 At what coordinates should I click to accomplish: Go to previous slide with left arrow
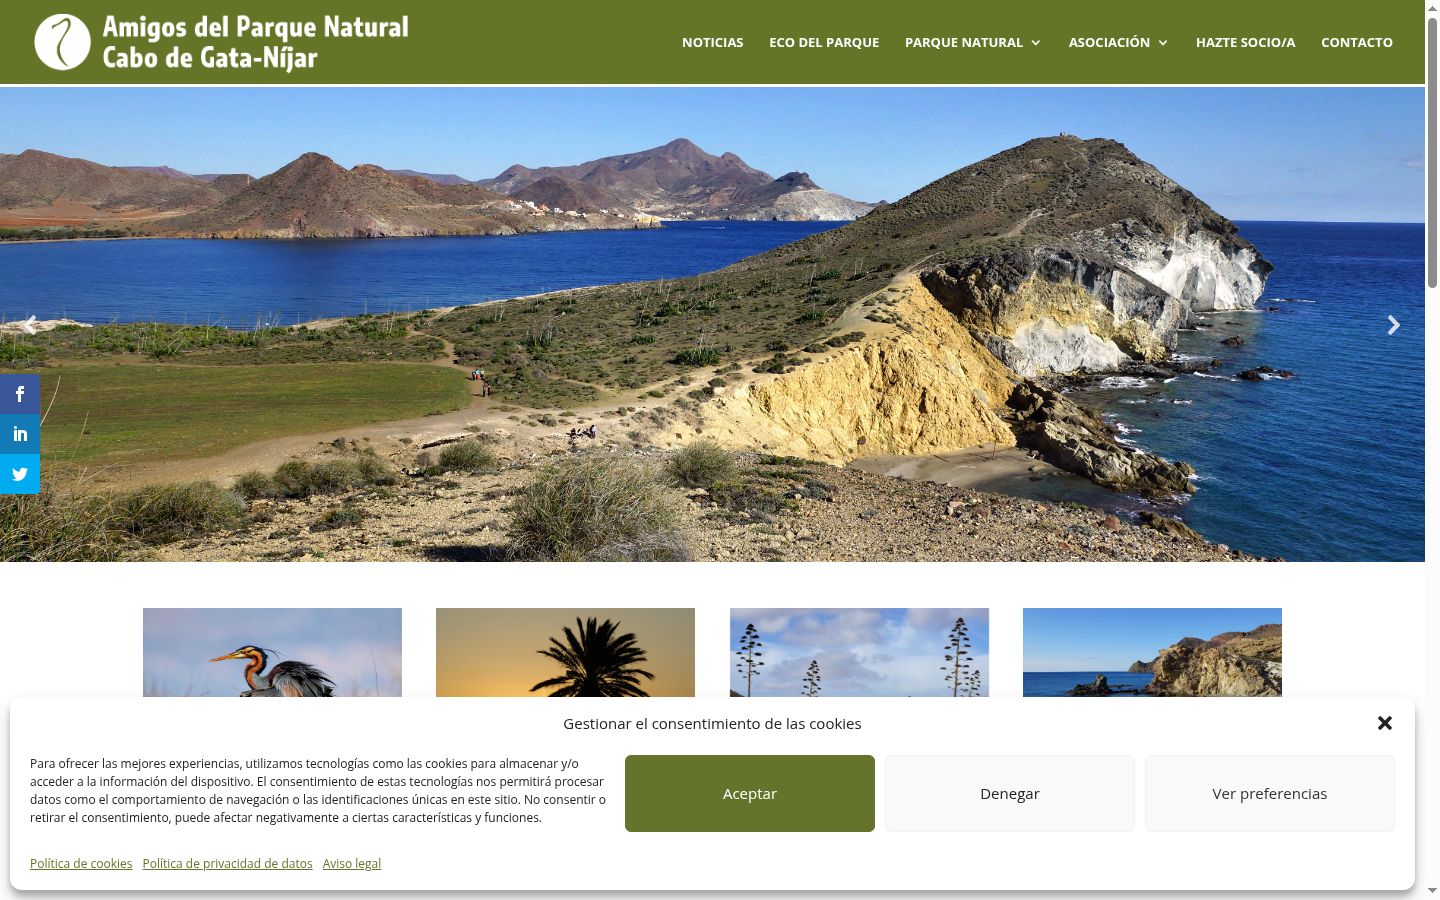click(30, 325)
